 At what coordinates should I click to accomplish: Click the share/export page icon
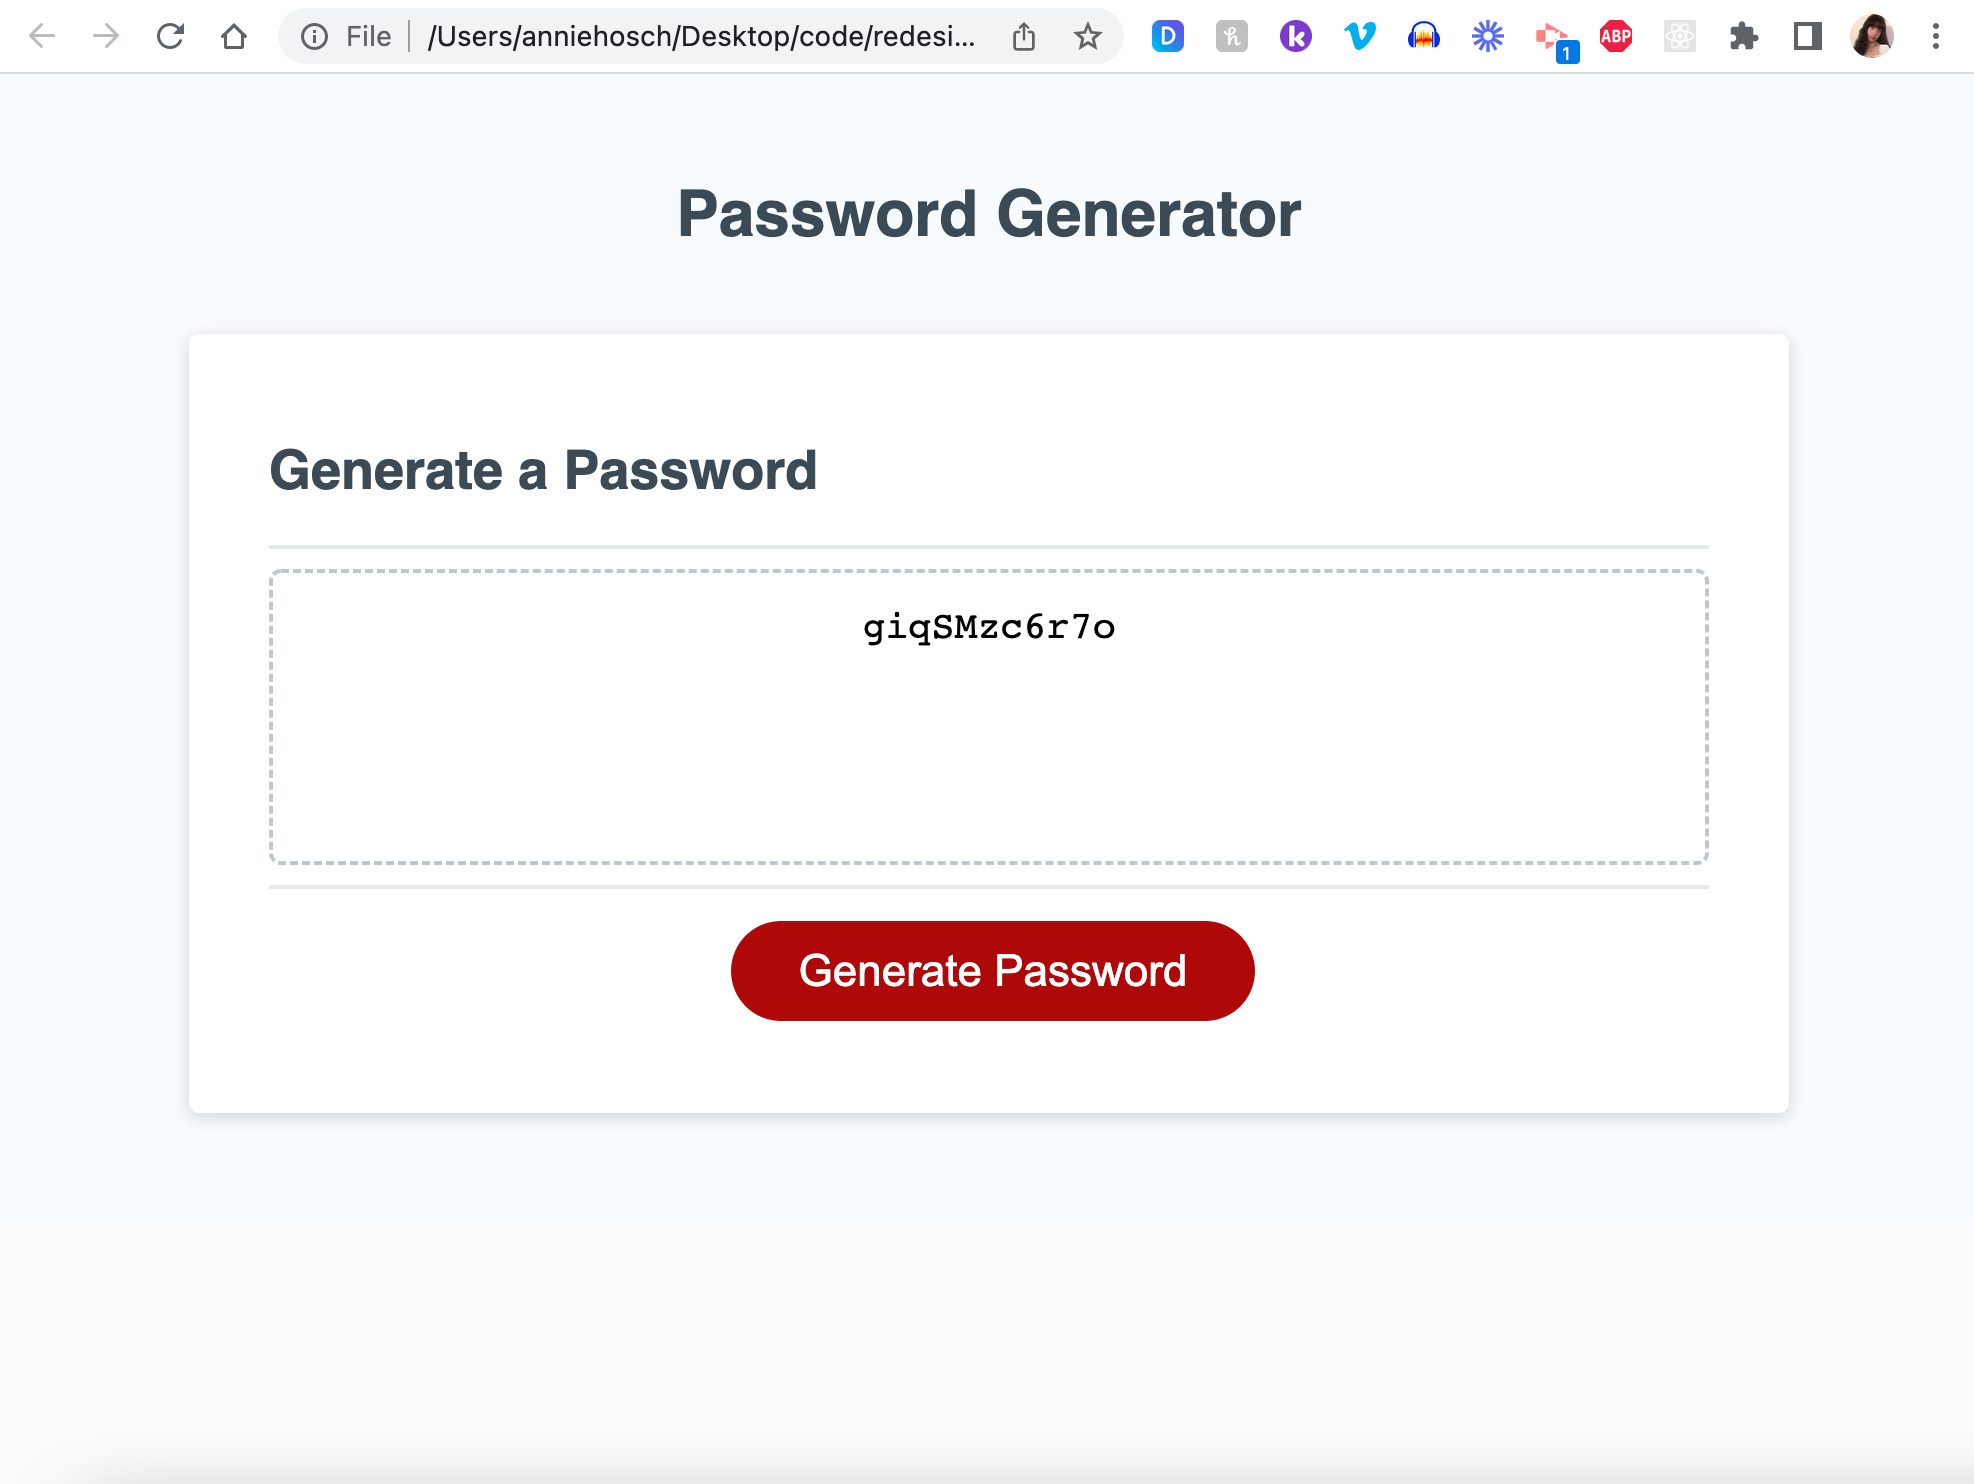pyautogui.click(x=1024, y=36)
